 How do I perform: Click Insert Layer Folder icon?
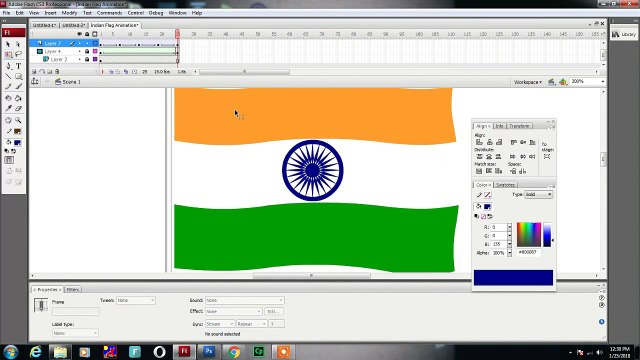[50, 72]
